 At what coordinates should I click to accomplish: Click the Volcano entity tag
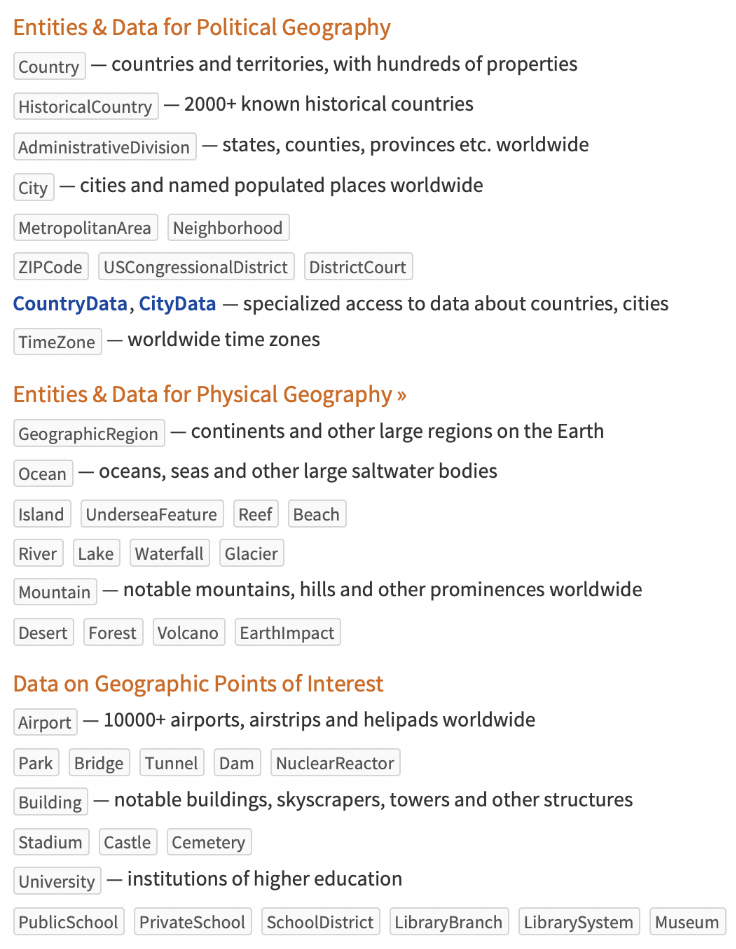click(188, 633)
